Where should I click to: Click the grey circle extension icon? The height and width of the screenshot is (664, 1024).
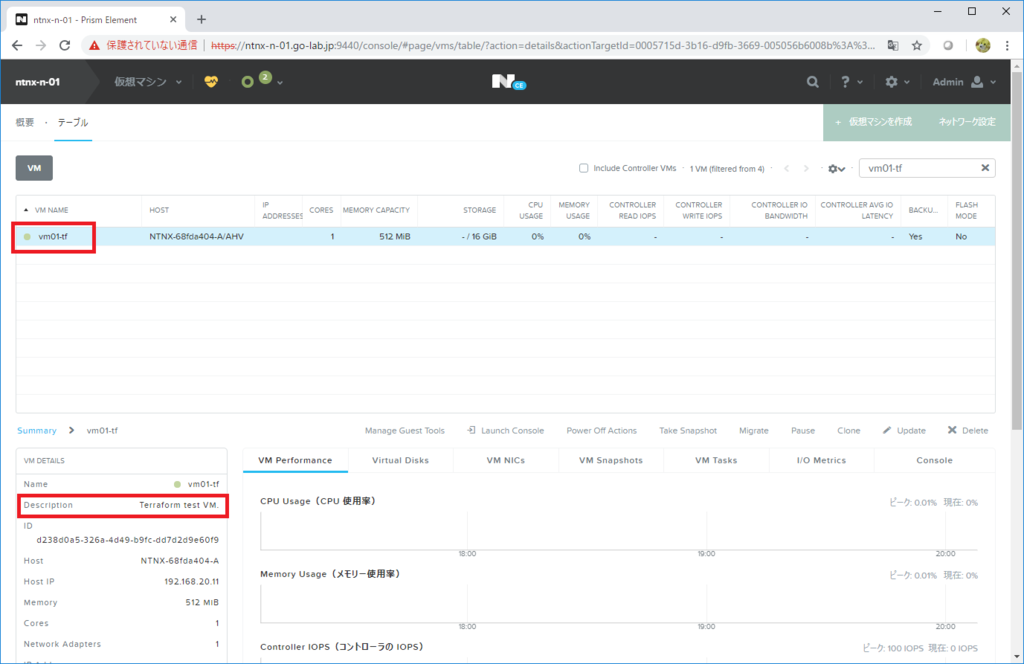(x=948, y=45)
